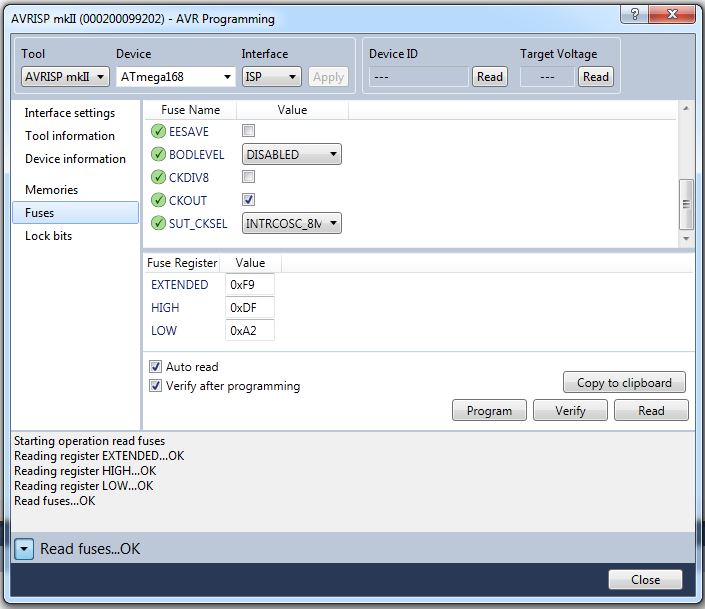Click the LOW register label

(164, 331)
